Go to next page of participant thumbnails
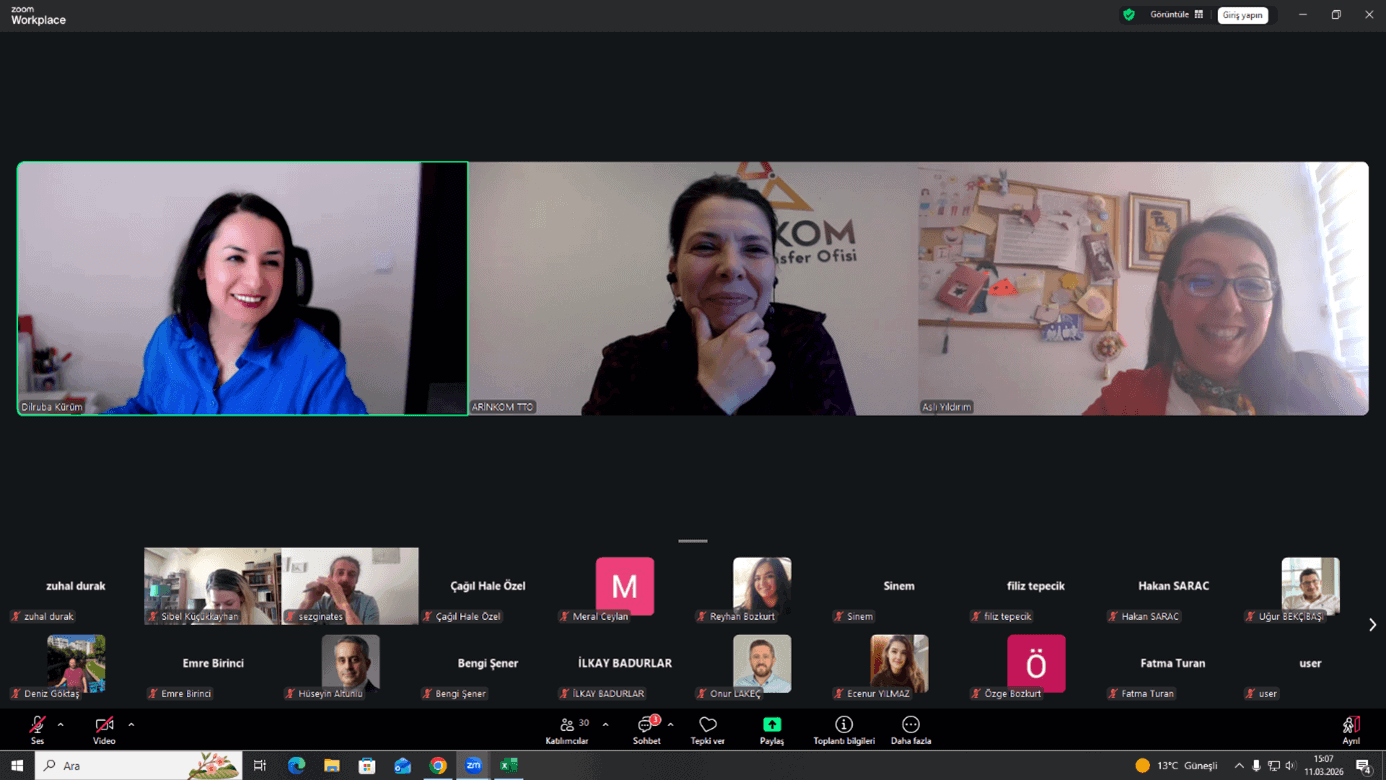This screenshot has width=1386, height=780. [1372, 625]
